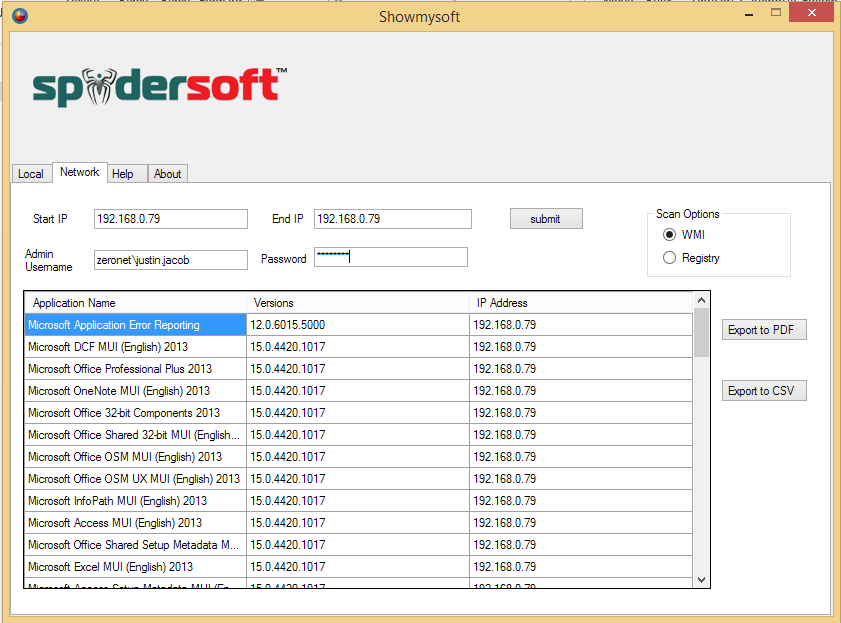Switch to the Local tab
841x623 pixels.
pyautogui.click(x=31, y=174)
